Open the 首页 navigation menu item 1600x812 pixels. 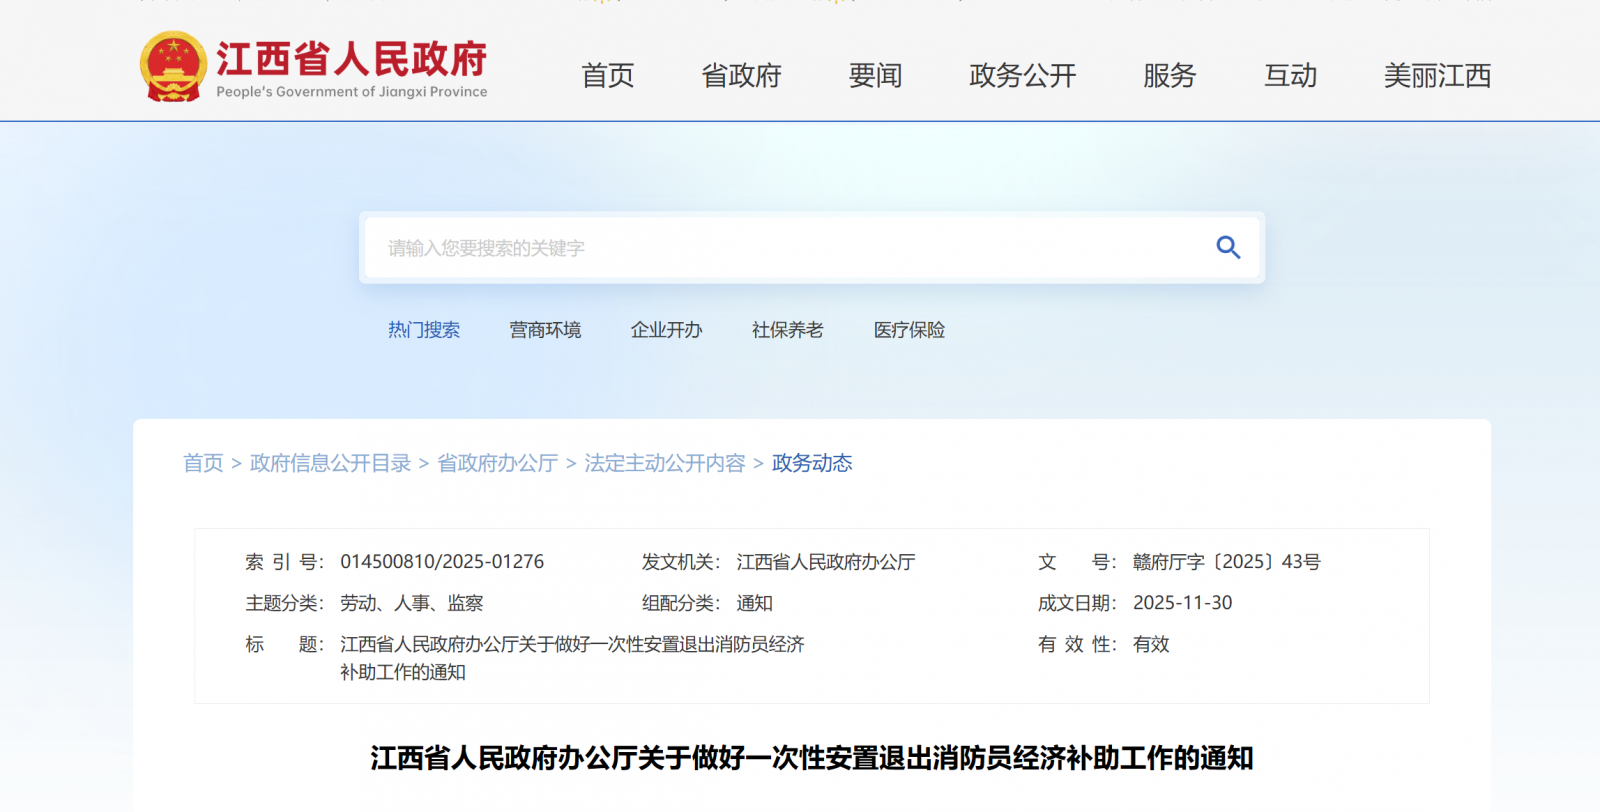(x=607, y=76)
